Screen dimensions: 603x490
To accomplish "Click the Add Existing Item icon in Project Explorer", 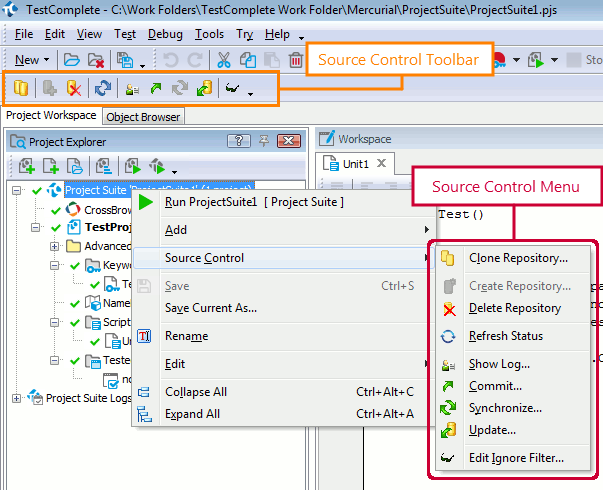I will 75,166.
